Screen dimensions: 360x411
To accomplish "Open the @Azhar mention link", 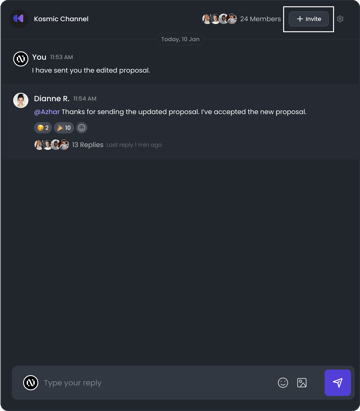I will (47, 112).
